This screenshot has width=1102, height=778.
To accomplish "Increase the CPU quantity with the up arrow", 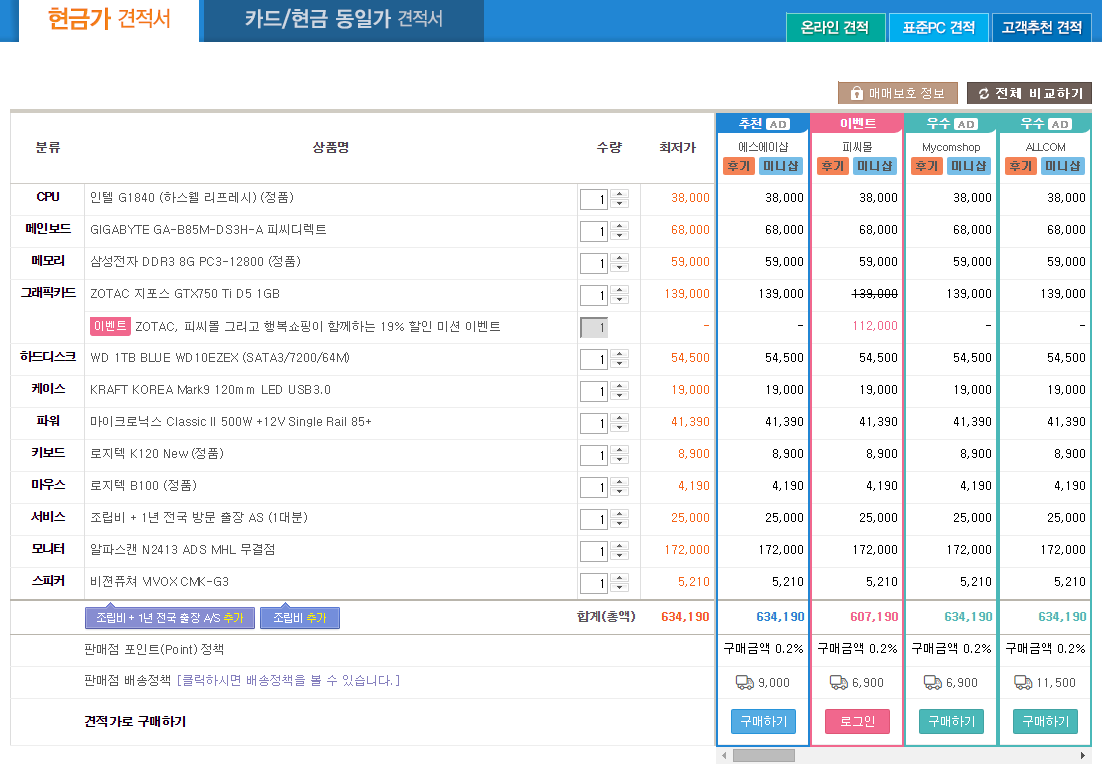I will click(x=620, y=194).
